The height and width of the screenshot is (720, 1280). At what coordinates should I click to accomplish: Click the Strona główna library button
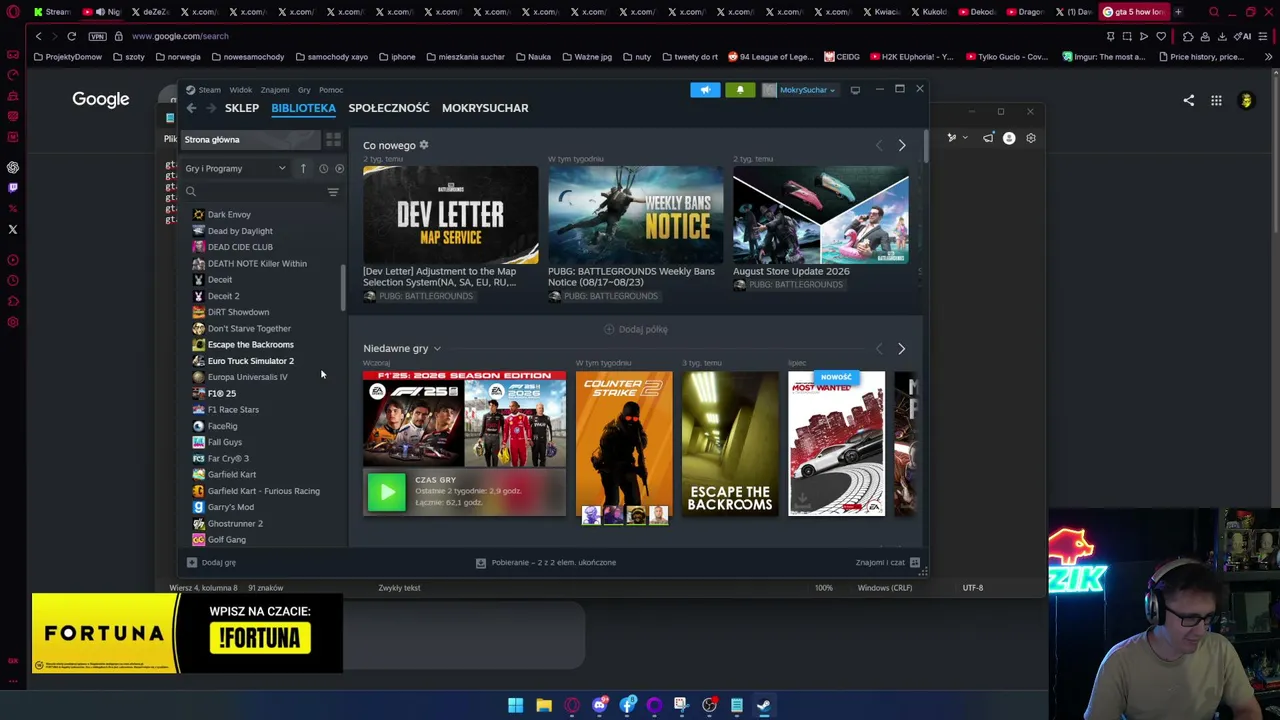pos(251,139)
